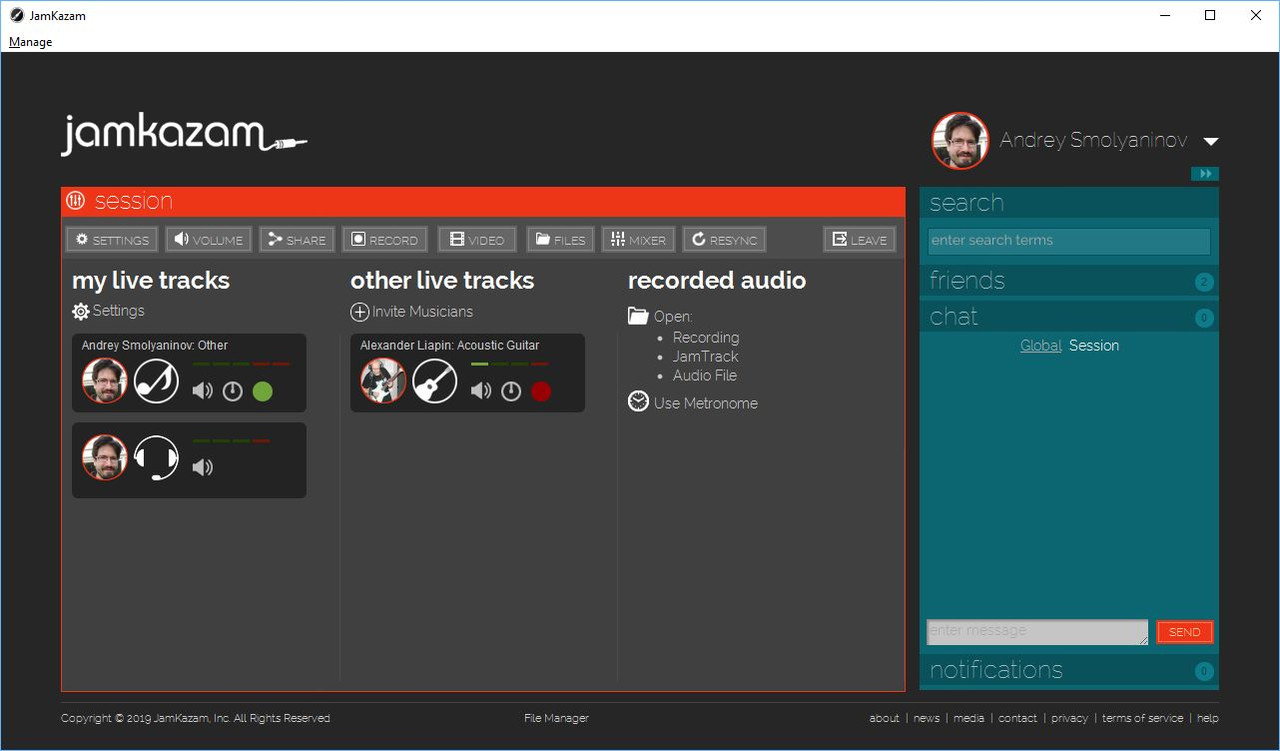
Task: Click the acoustic guitar instrument icon
Action: click(x=435, y=380)
